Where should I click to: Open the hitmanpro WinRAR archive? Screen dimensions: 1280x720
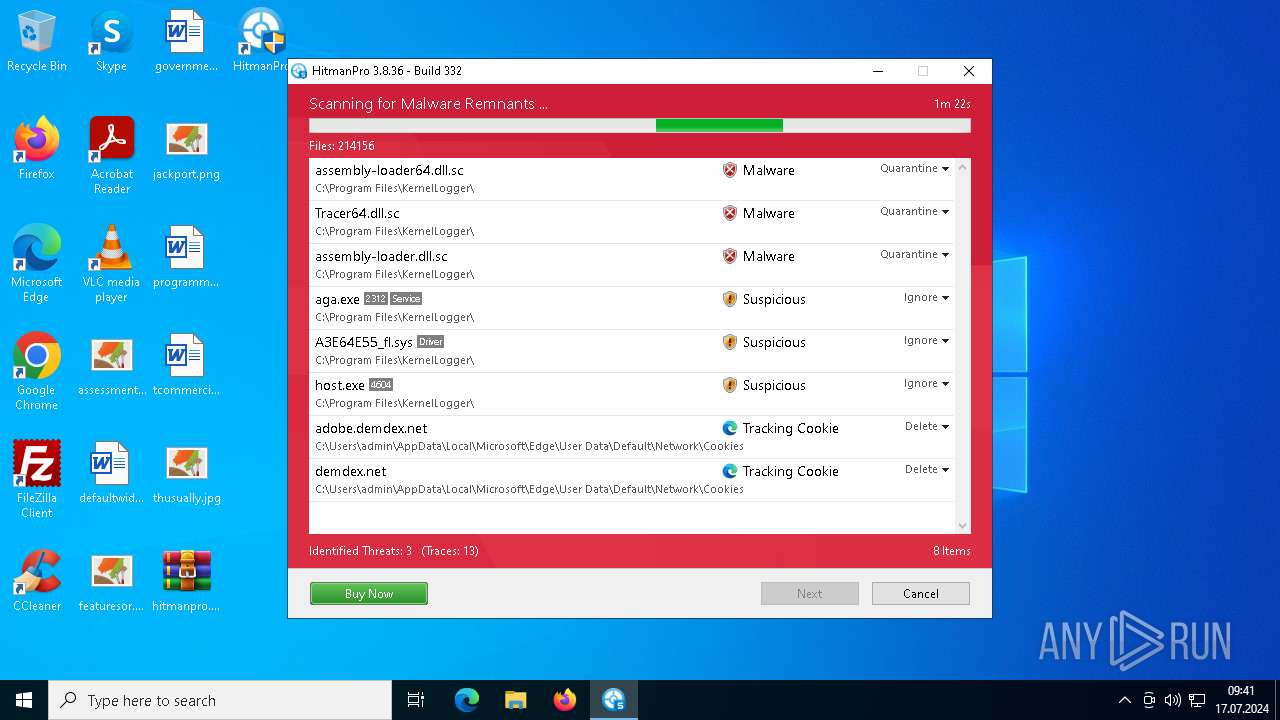pyautogui.click(x=185, y=582)
